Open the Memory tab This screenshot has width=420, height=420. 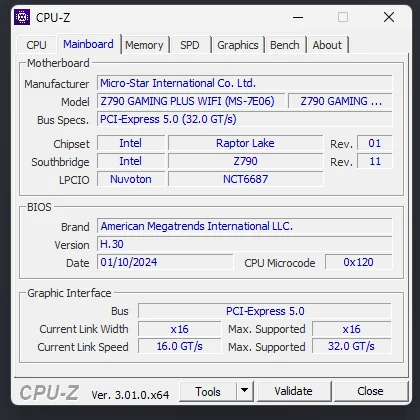pos(144,45)
